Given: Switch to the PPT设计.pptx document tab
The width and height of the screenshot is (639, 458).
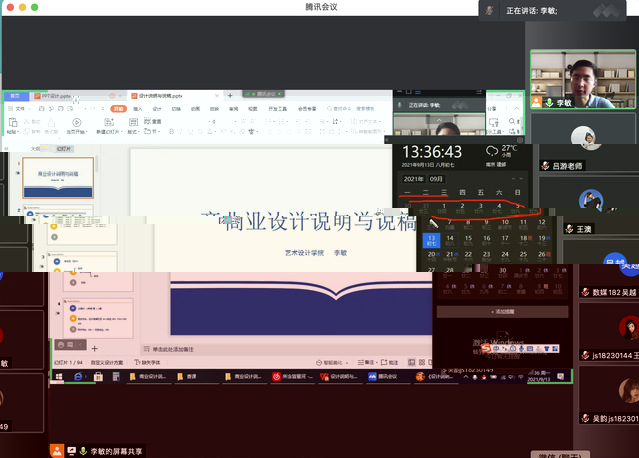Looking at the screenshot, I should pos(55,96).
